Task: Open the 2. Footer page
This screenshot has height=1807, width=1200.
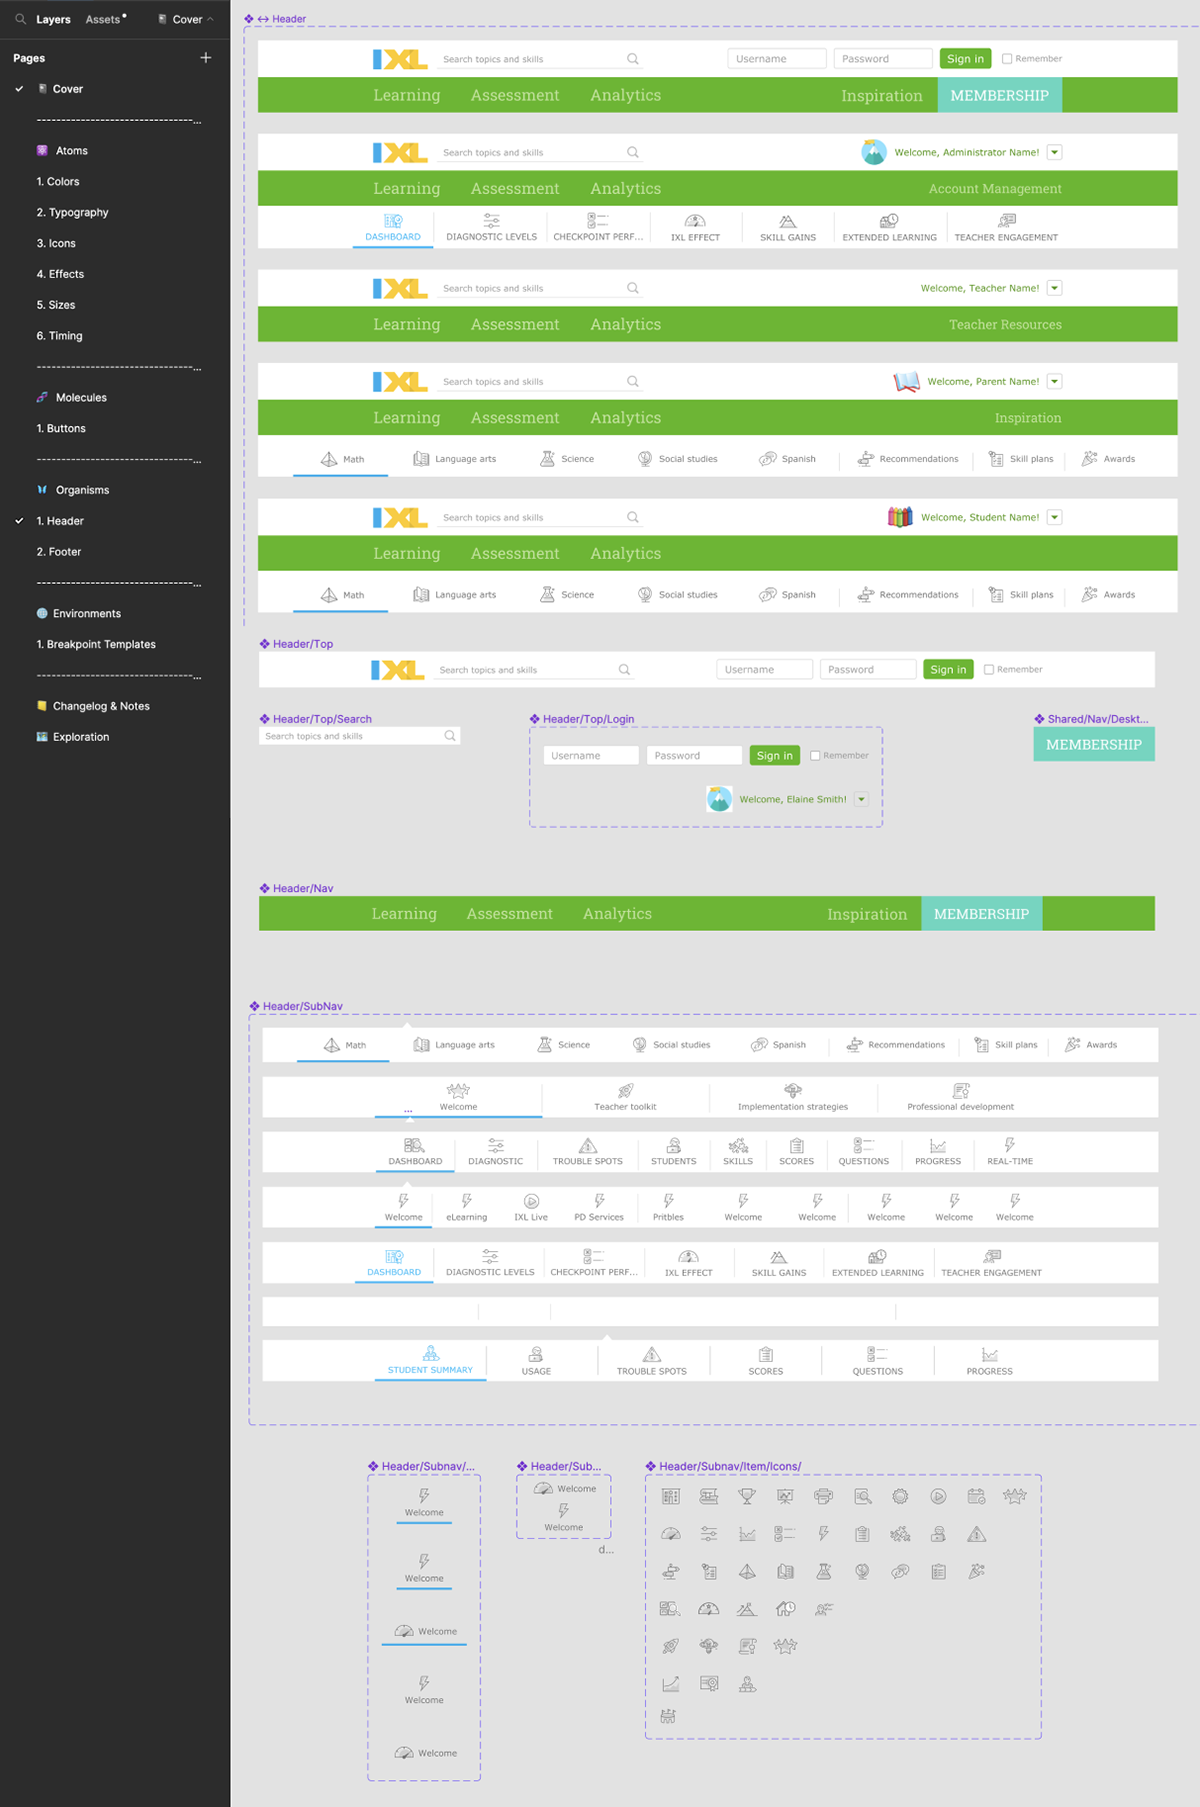Action: click(x=59, y=552)
